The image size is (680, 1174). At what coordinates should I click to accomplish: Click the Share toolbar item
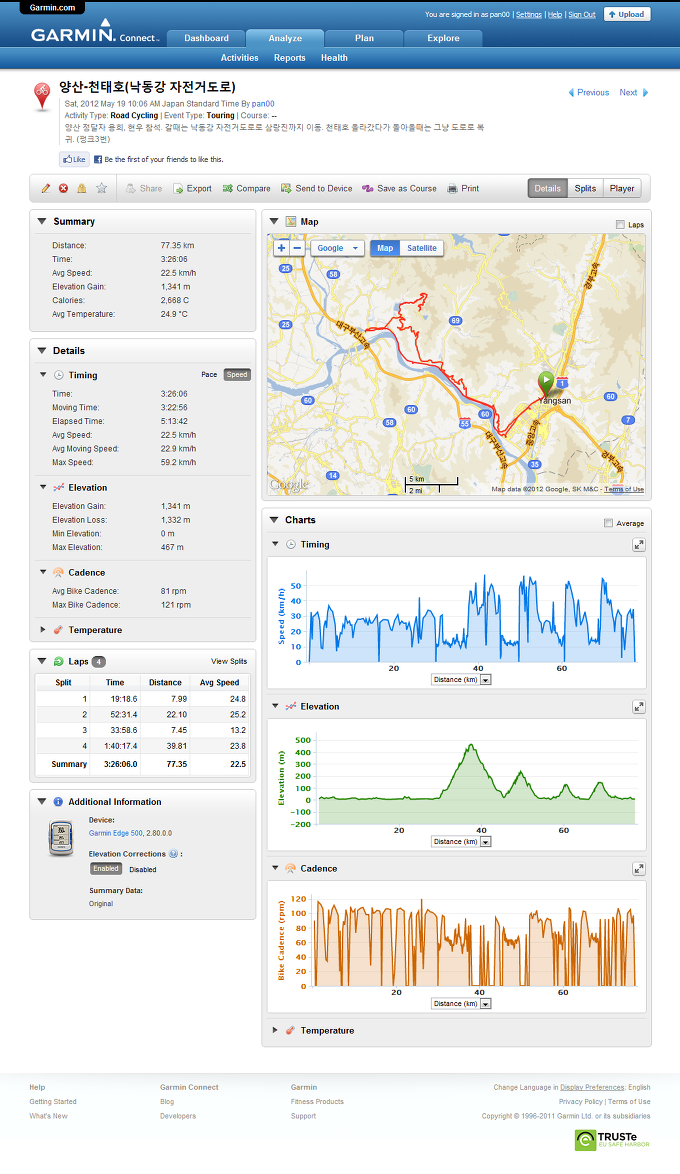tap(144, 189)
